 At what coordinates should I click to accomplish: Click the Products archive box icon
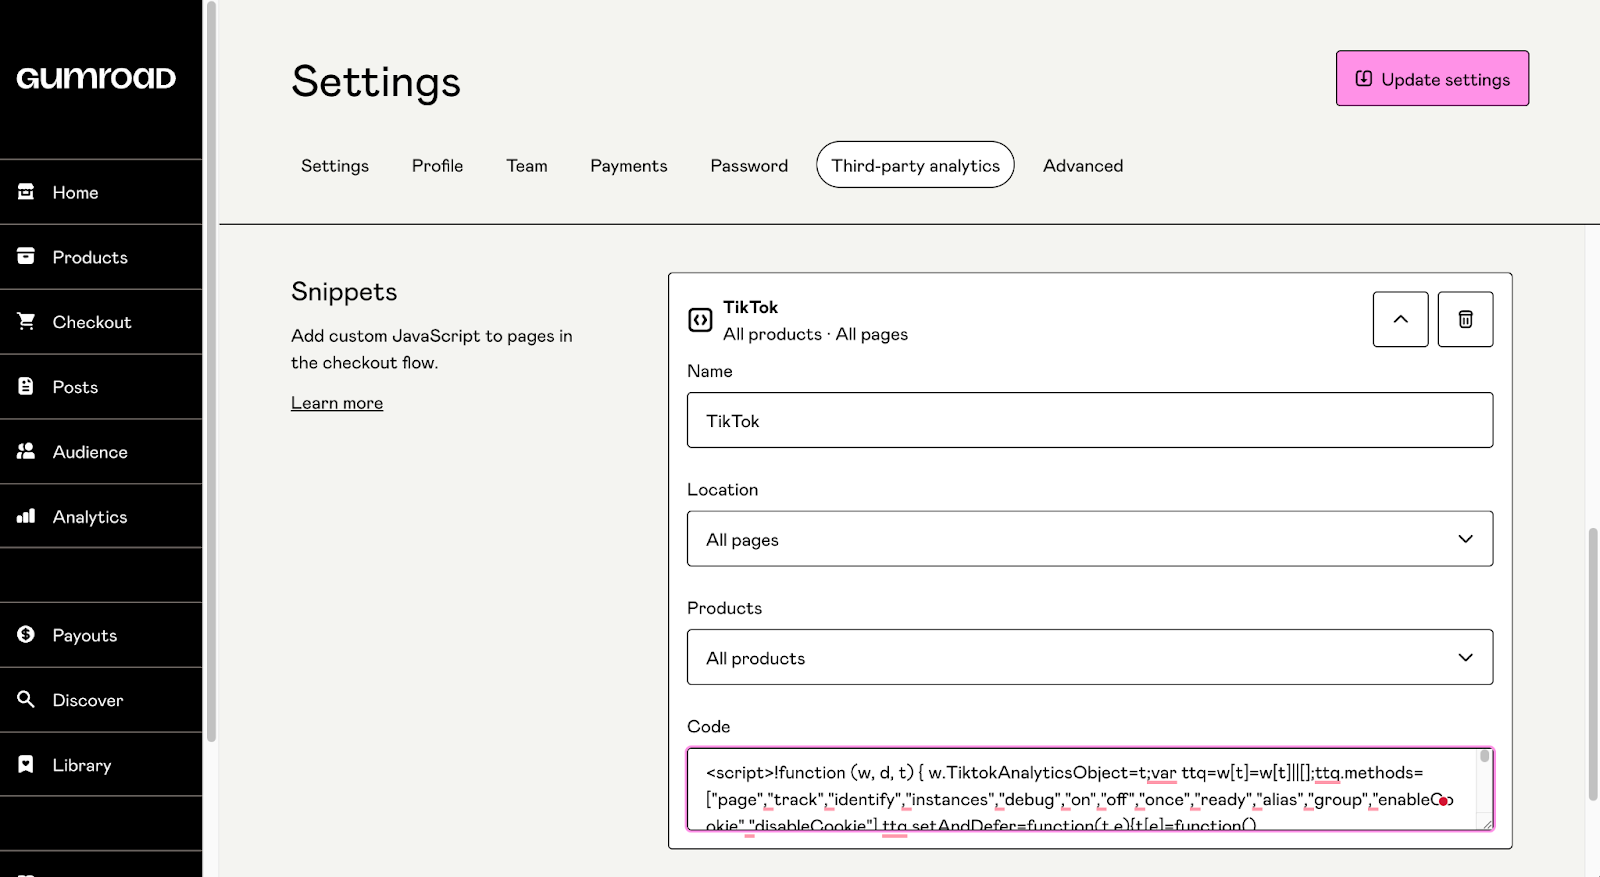pos(26,256)
